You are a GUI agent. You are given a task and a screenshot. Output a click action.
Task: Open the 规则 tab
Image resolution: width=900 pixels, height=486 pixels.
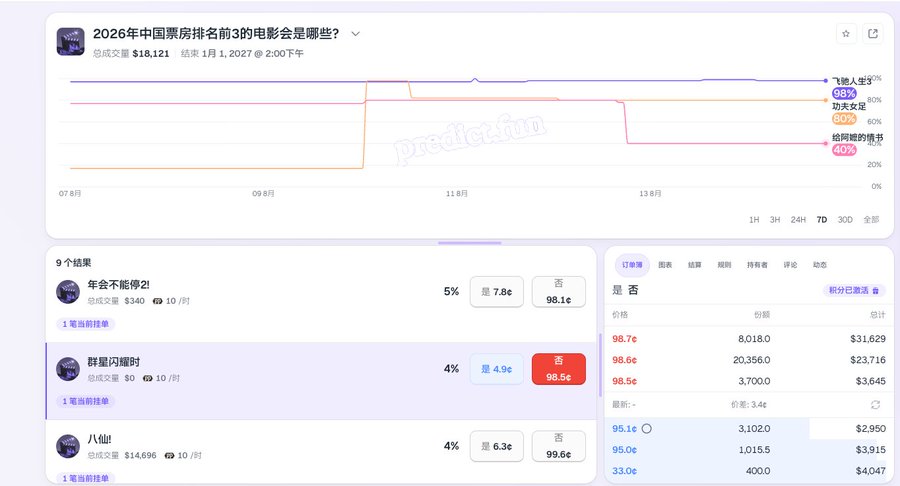pyautogui.click(x=724, y=265)
